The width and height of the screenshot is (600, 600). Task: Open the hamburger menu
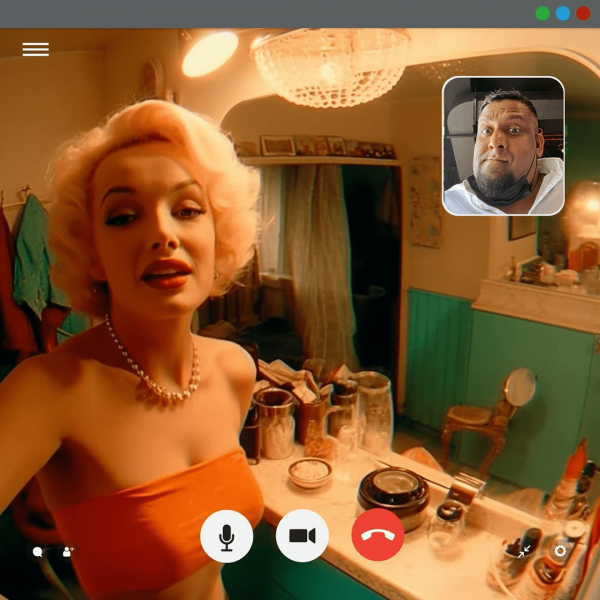[x=36, y=49]
